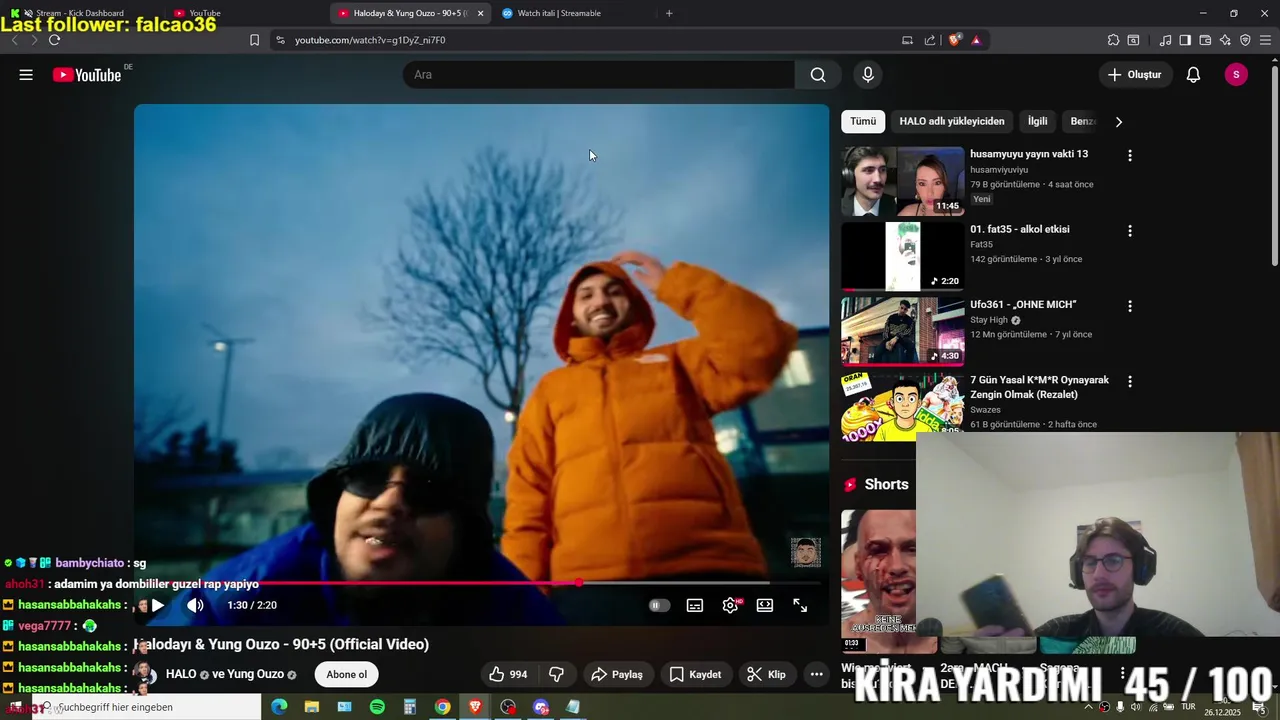Switch to Watch itali Streamable tab
Image resolution: width=1280 pixels, height=720 pixels.
click(559, 13)
